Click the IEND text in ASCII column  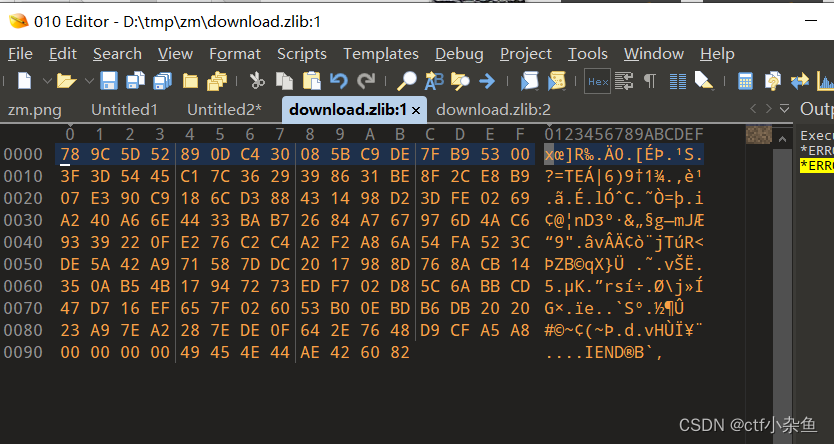(605, 352)
